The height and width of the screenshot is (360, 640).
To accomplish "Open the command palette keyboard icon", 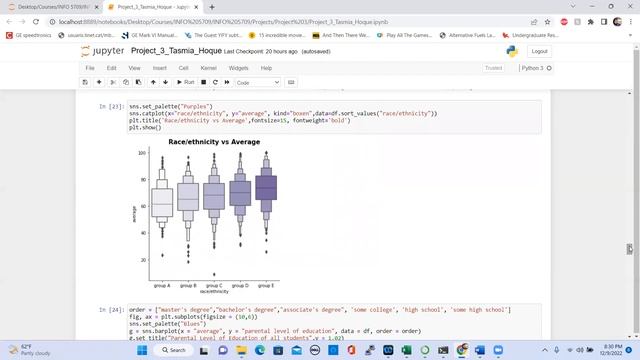I will pos(291,82).
